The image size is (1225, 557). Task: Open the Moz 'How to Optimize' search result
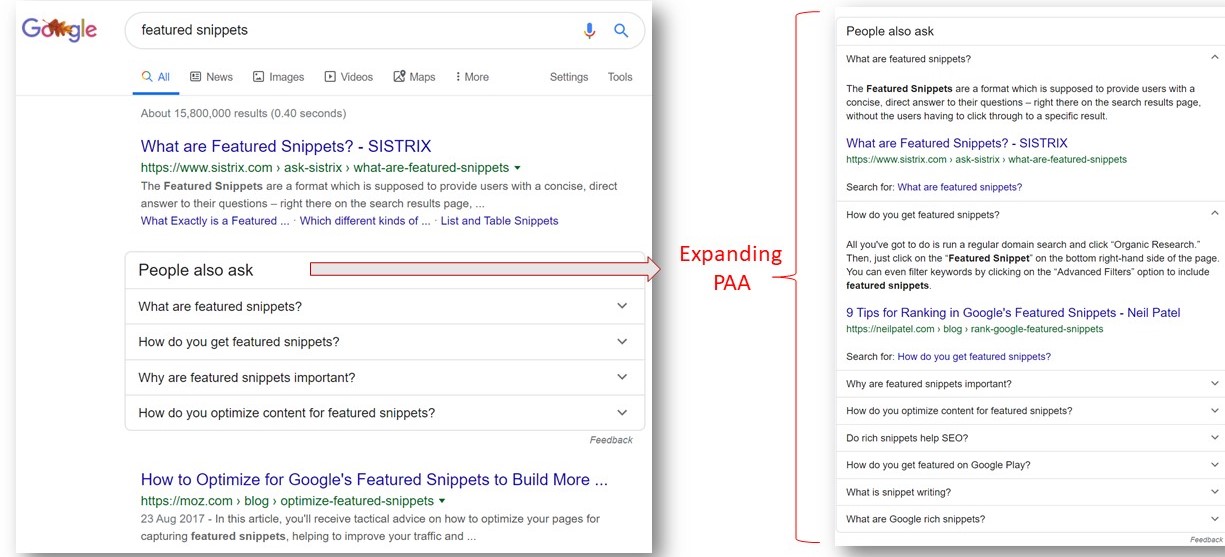(374, 480)
